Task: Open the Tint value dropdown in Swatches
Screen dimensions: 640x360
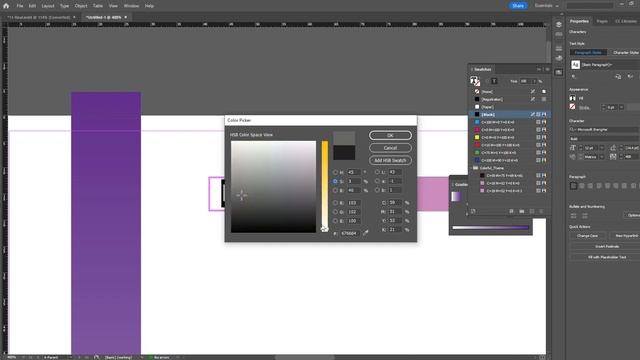Action: coord(534,81)
